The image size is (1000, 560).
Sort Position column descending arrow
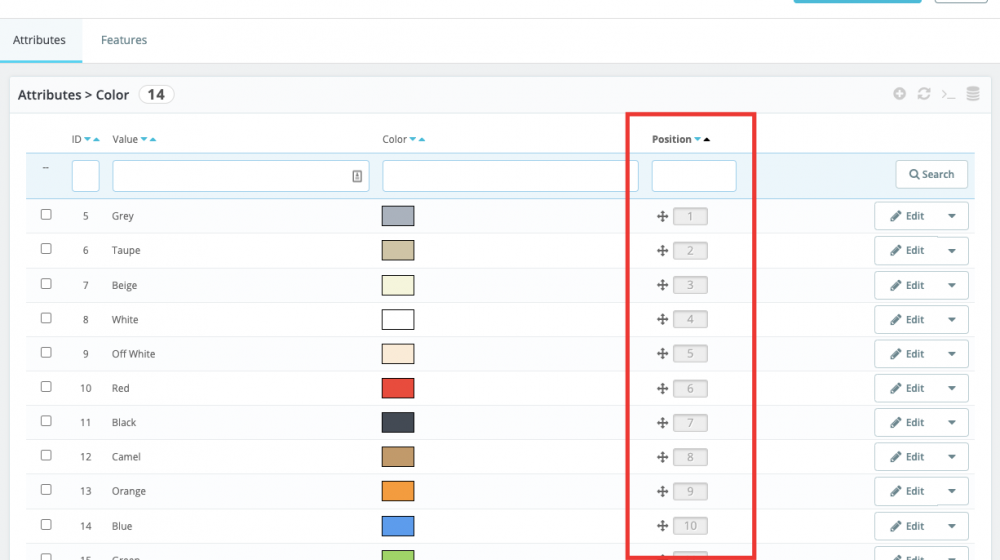click(697, 139)
